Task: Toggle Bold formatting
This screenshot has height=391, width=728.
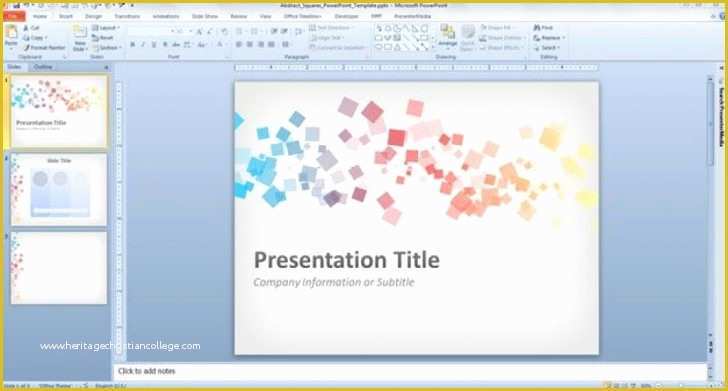Action: click(x=133, y=45)
